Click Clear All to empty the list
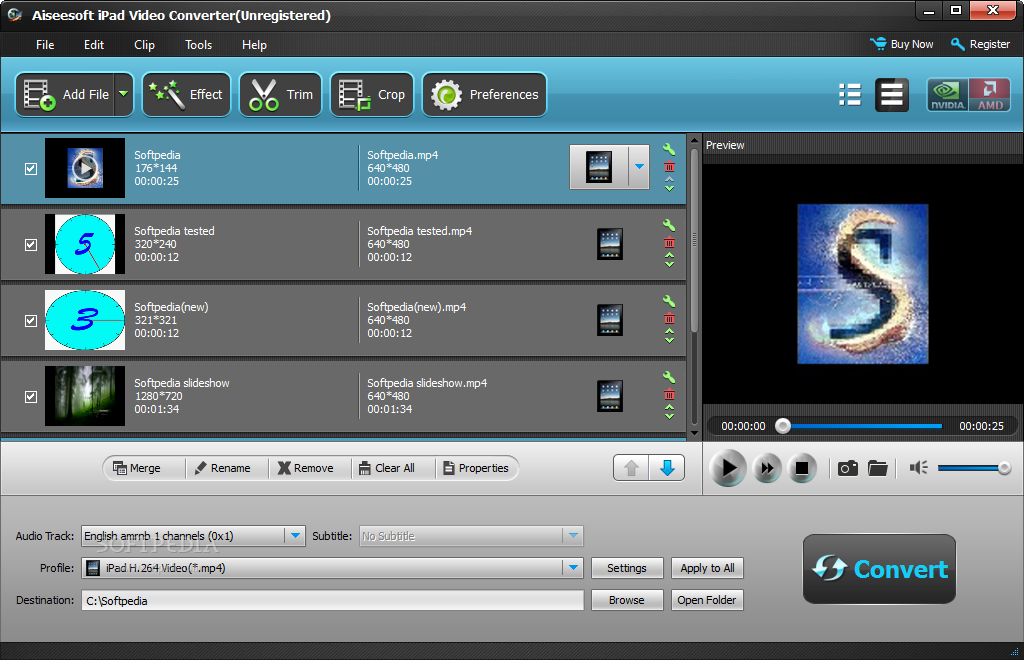 coord(387,468)
